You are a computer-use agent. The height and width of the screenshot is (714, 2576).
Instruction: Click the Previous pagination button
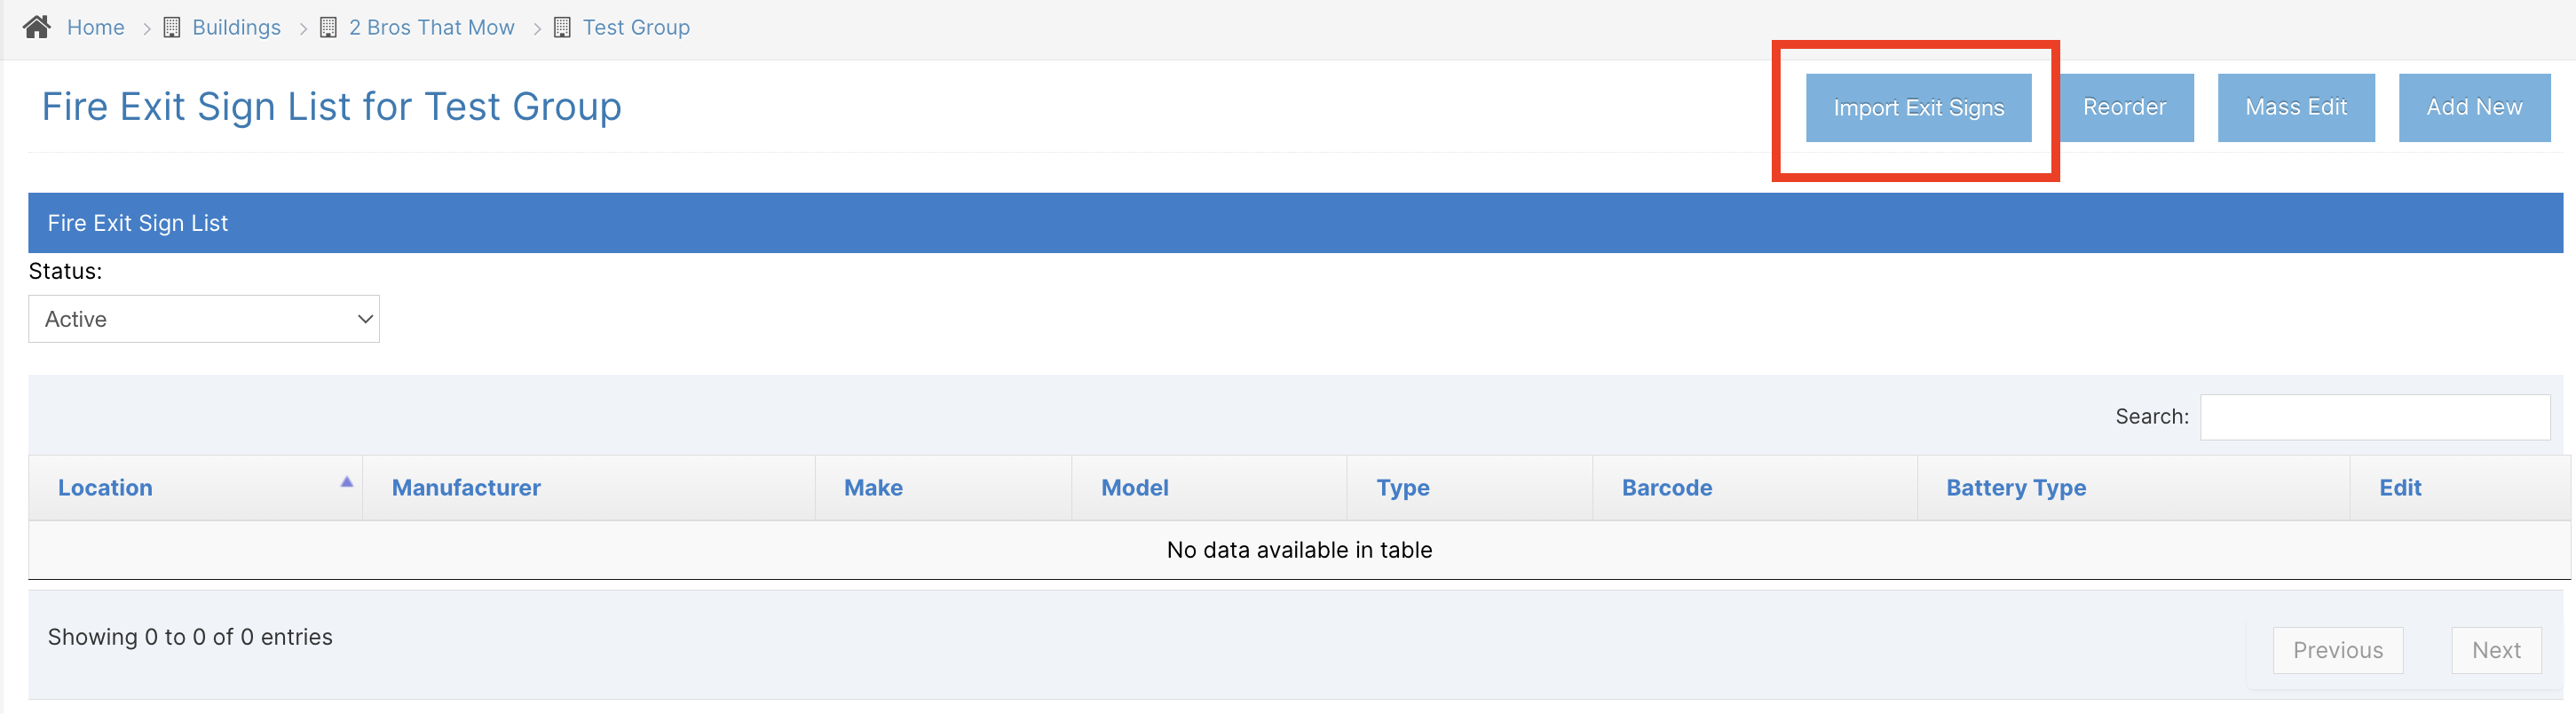point(2338,650)
